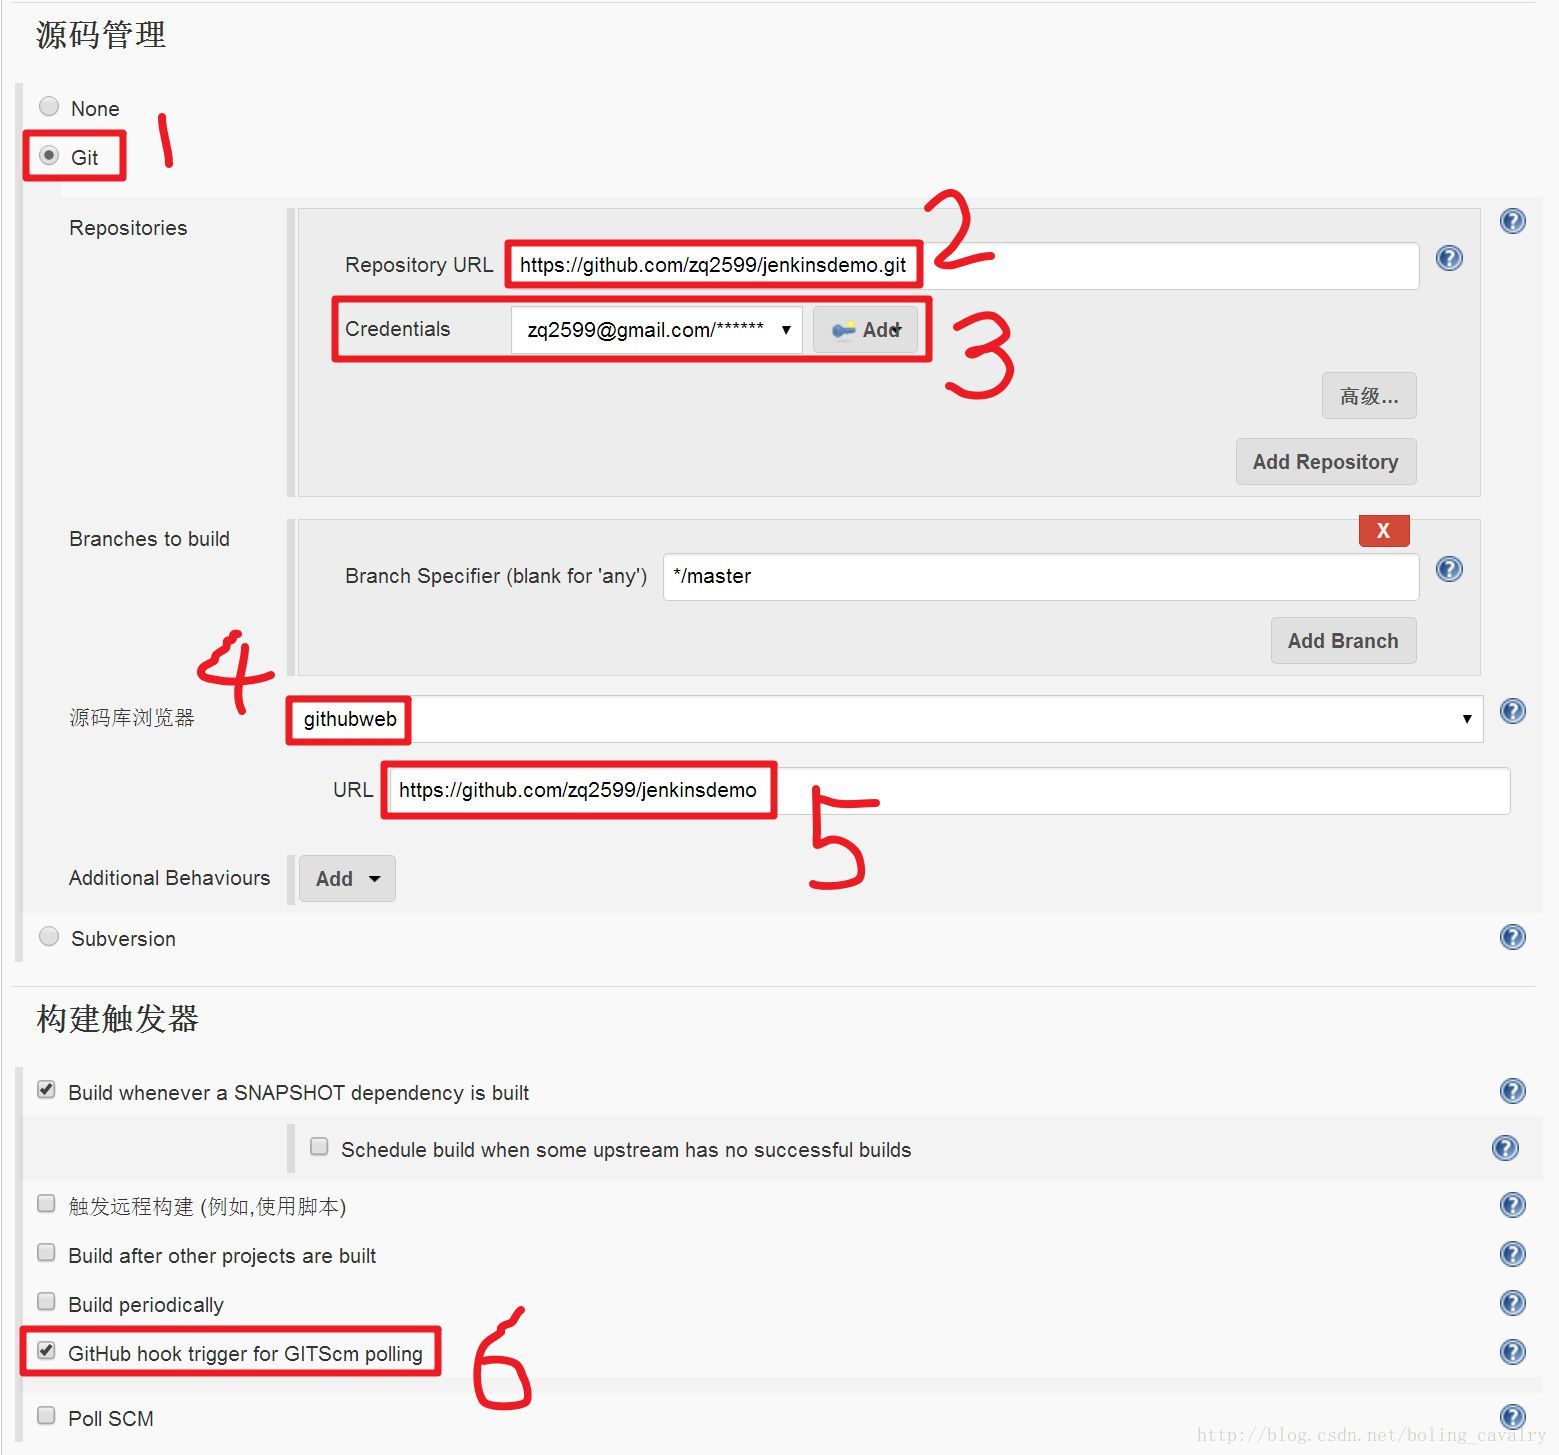Open help for Build periodically
The height and width of the screenshot is (1455, 1559).
[x=1512, y=1303]
